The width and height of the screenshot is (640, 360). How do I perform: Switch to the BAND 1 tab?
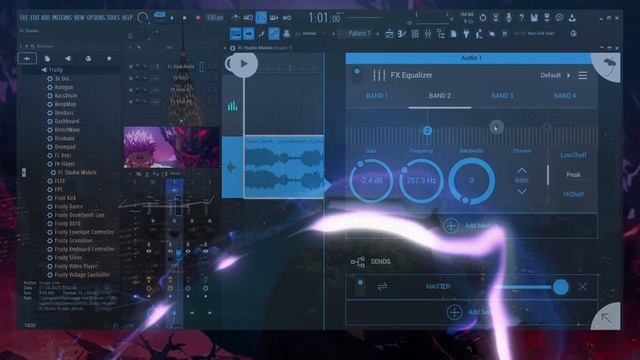[377, 96]
